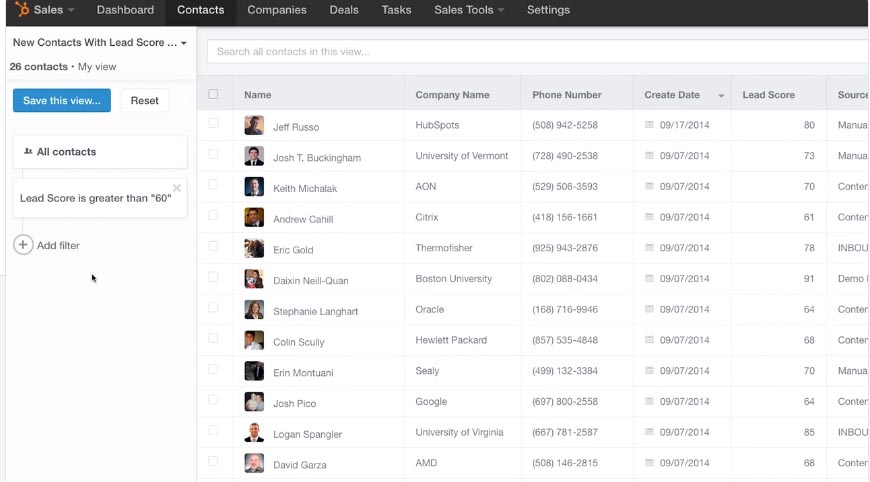The height and width of the screenshot is (482, 870).
Task: Click the plus icon for Add filter
Action: click(23, 245)
